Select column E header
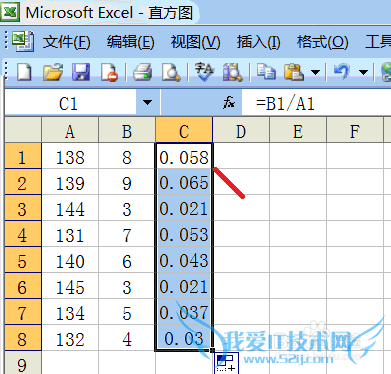The image size is (391, 374). pyautogui.click(x=298, y=131)
